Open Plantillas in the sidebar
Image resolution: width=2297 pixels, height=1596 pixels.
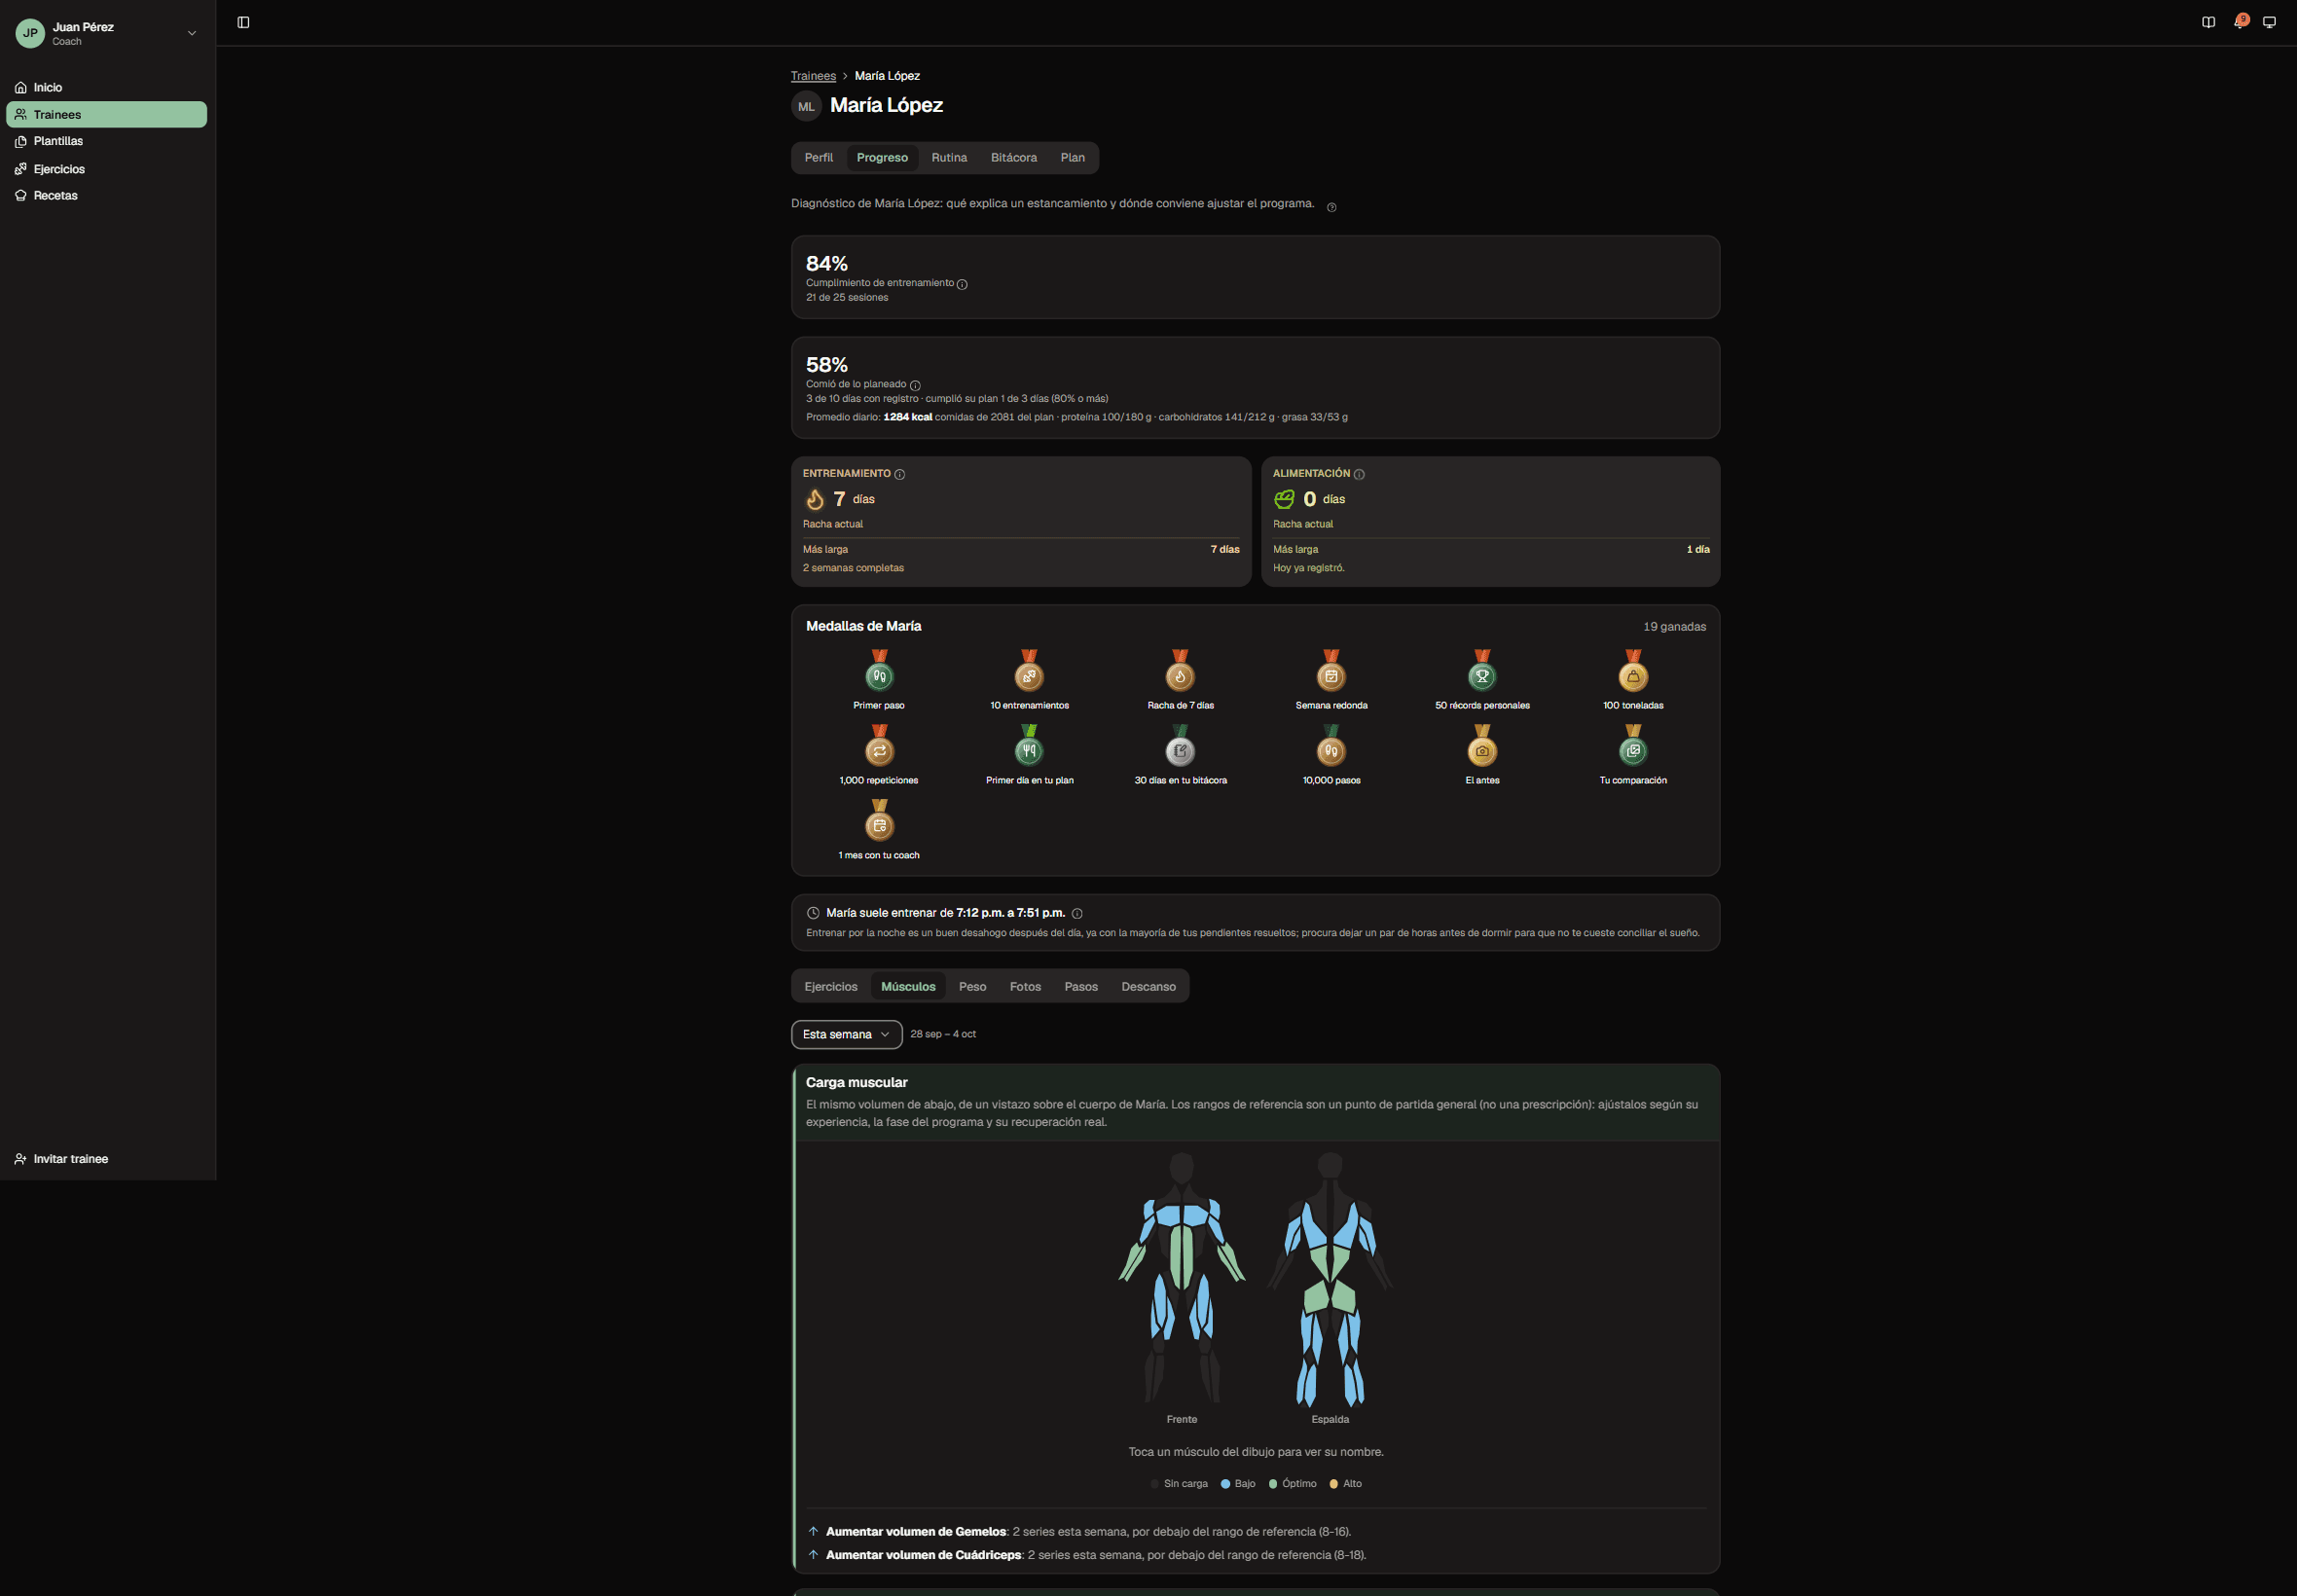(x=107, y=141)
